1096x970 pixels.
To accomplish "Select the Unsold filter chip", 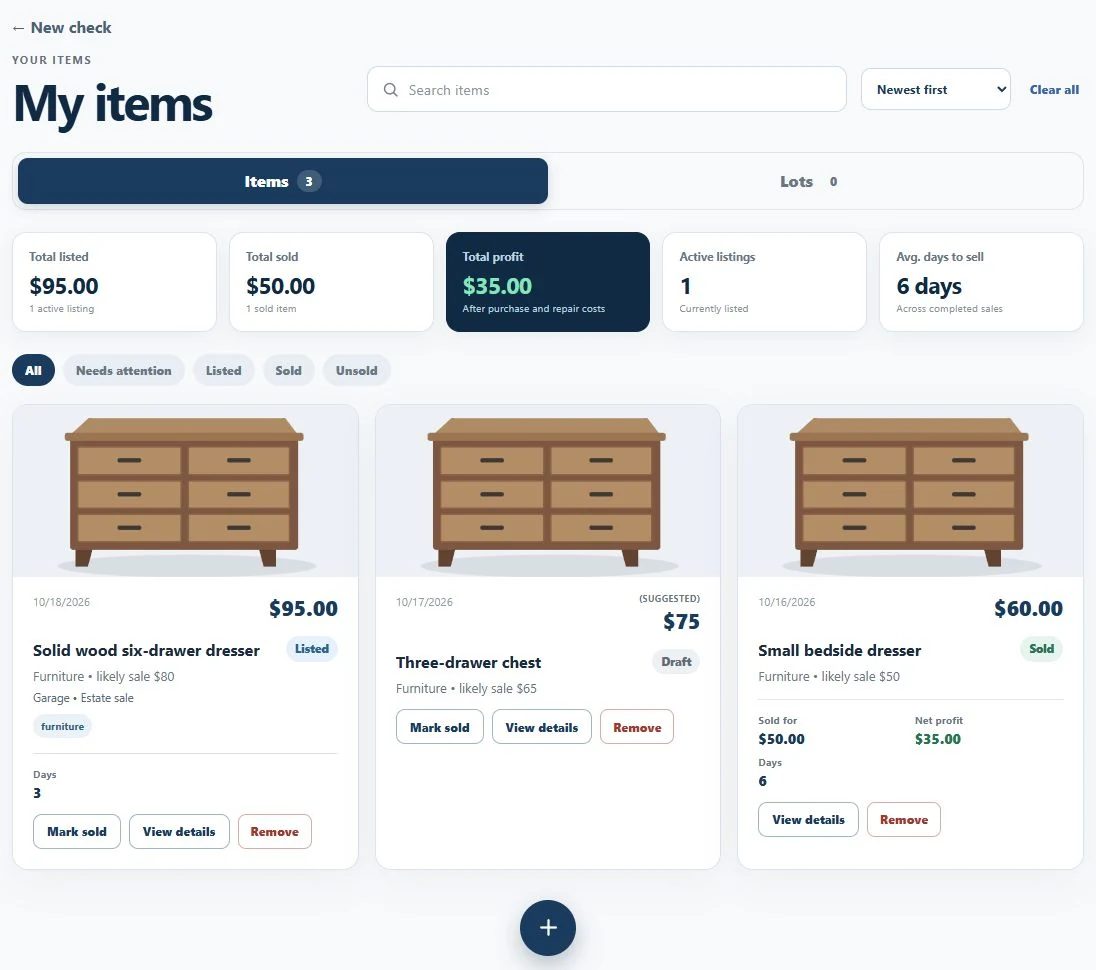I will [x=356, y=370].
